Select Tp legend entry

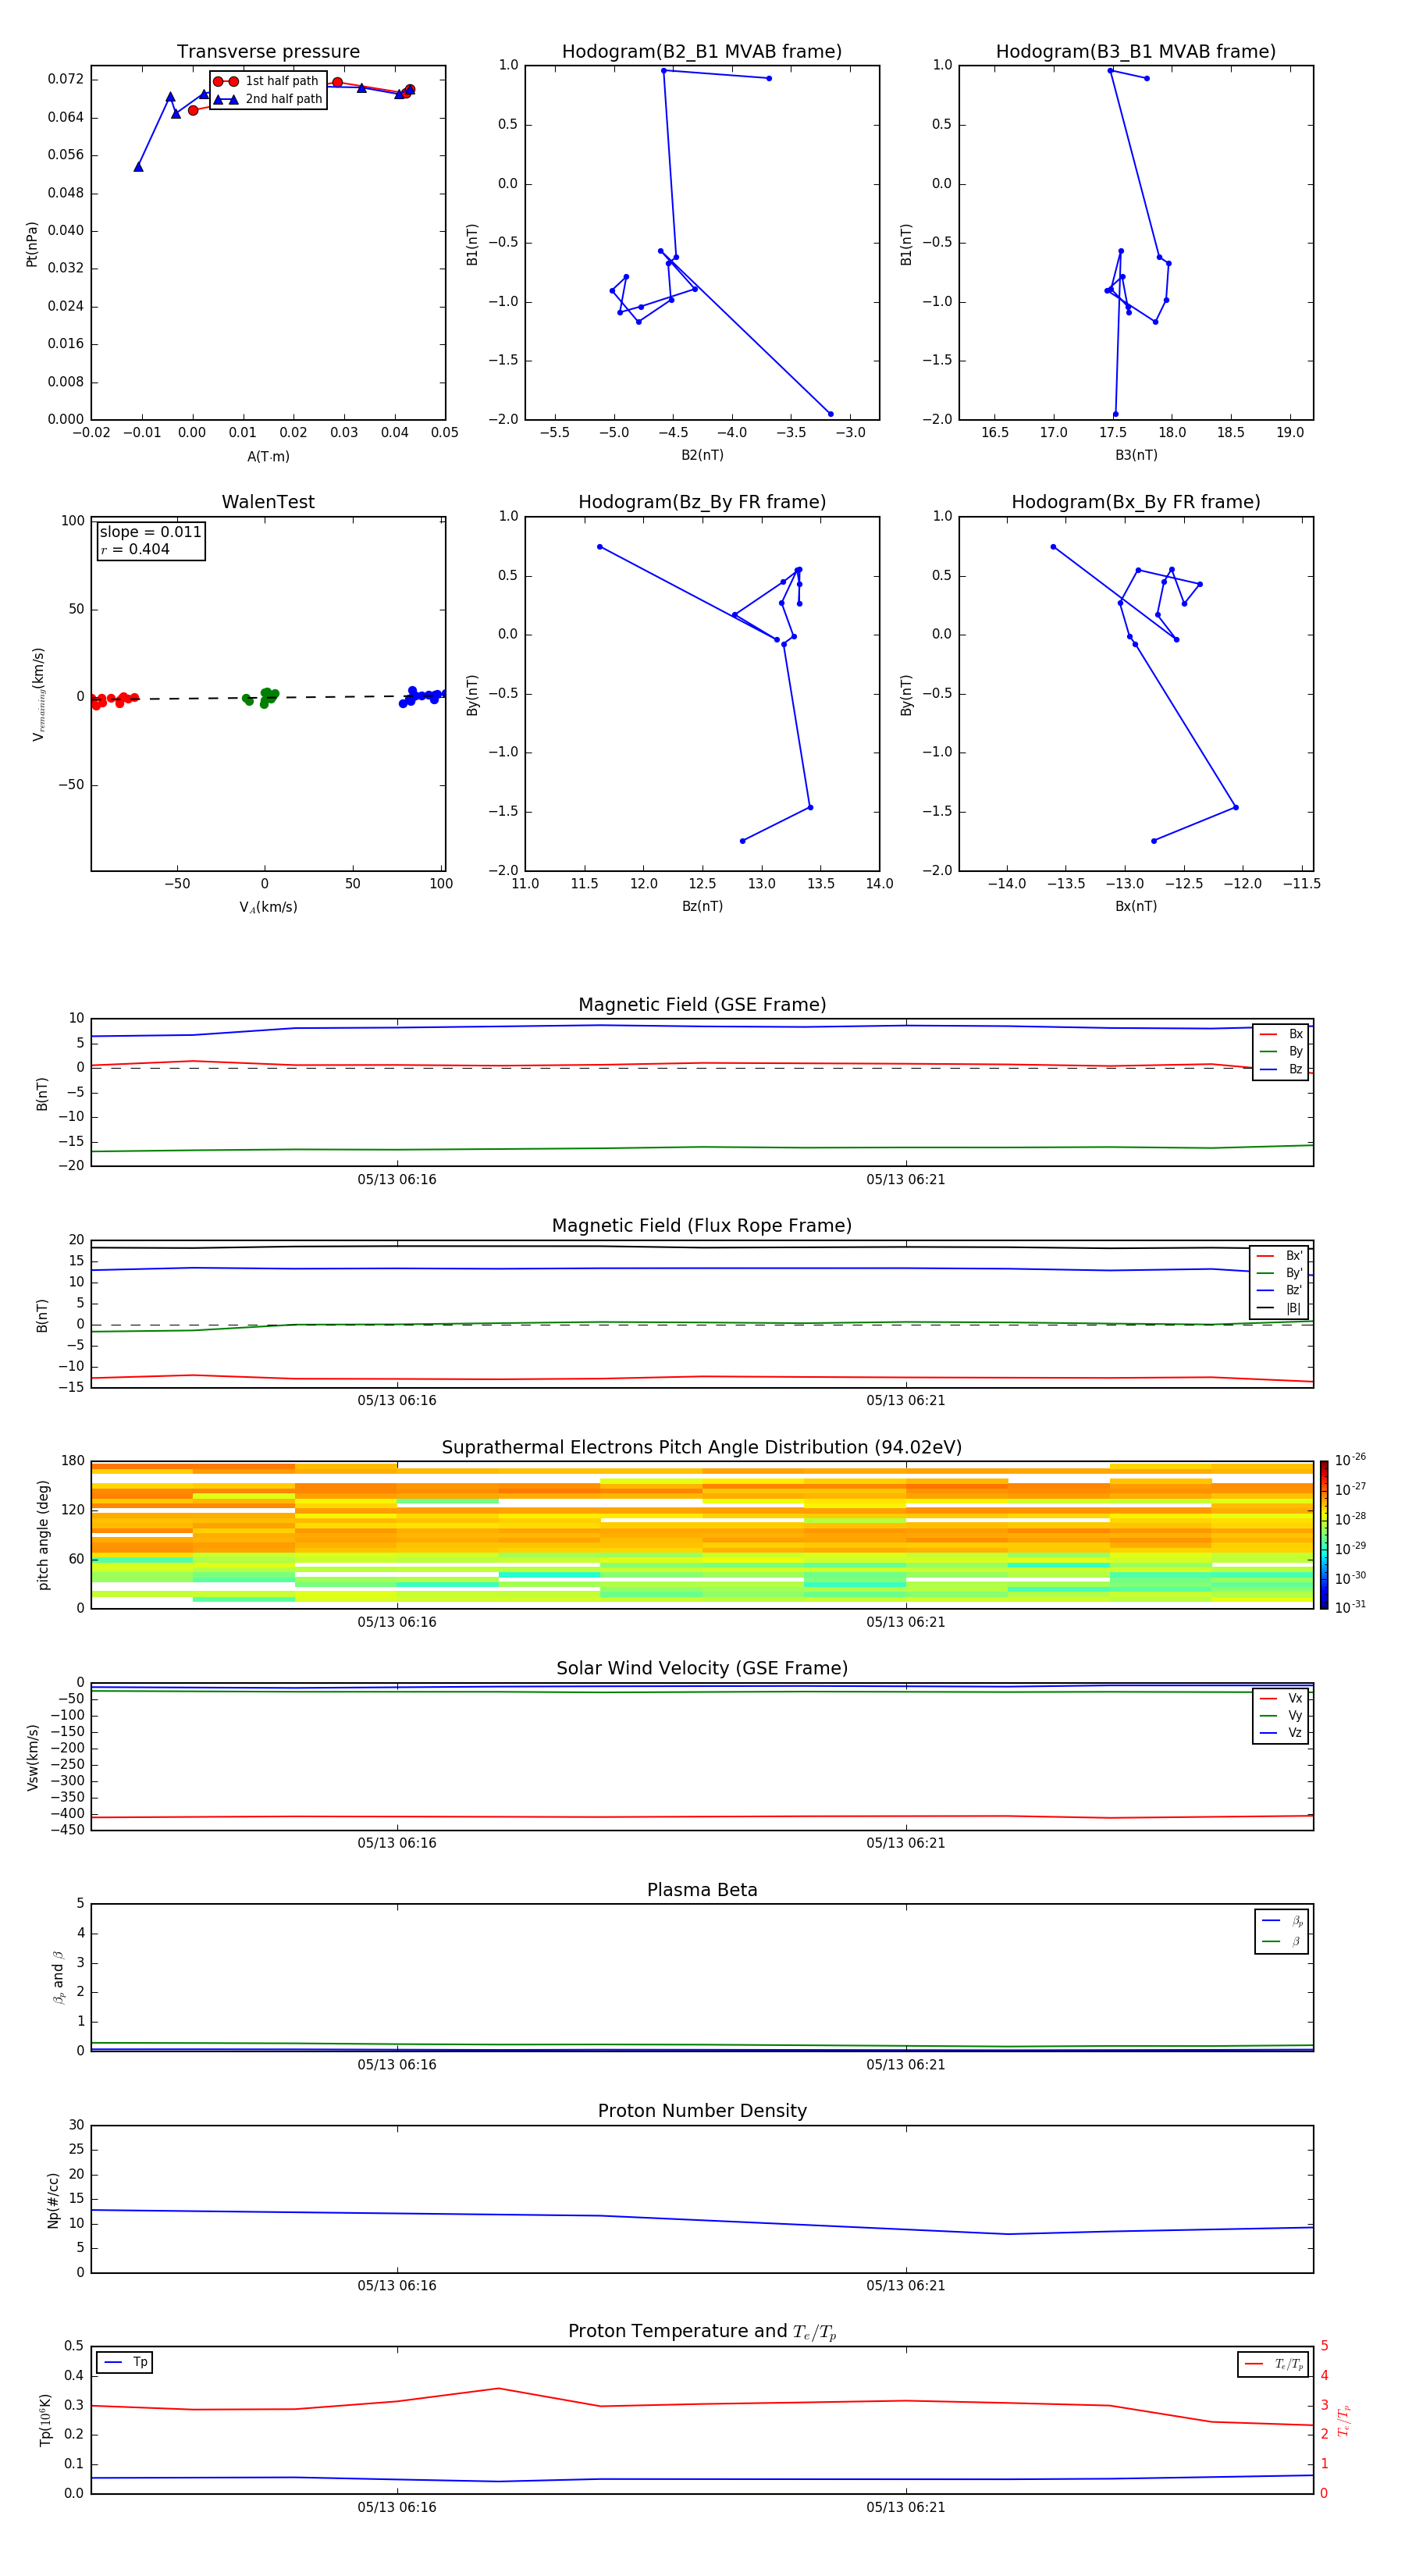(x=125, y=2362)
